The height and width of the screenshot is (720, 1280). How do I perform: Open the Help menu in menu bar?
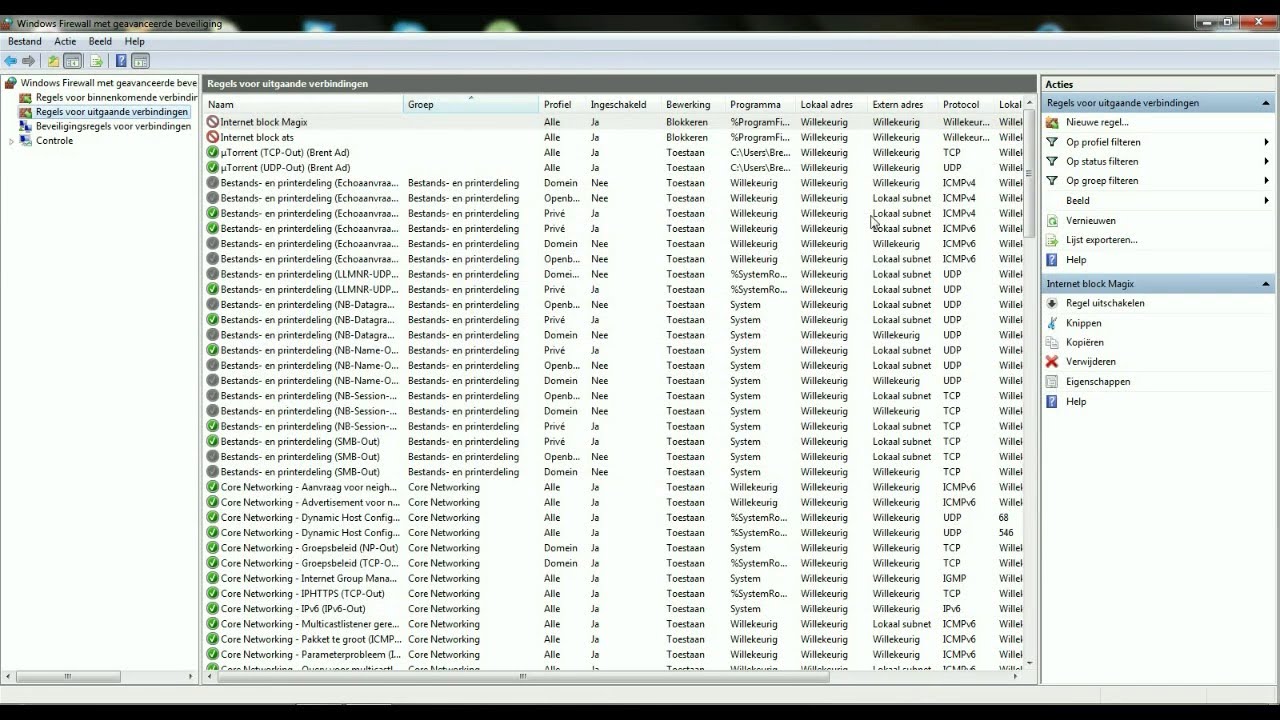(135, 42)
